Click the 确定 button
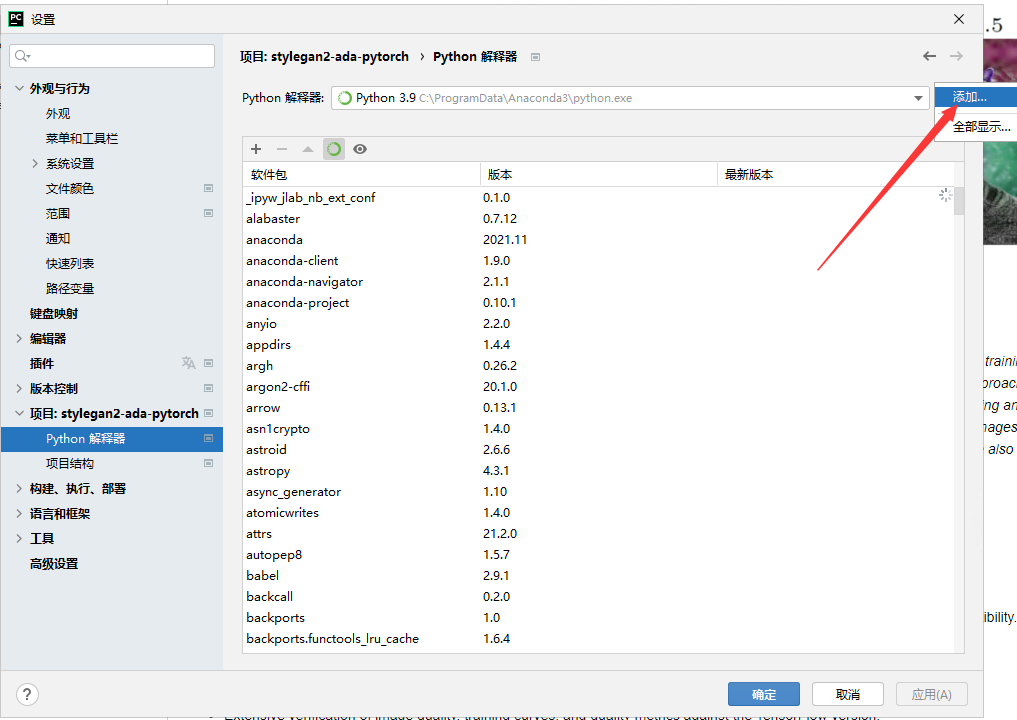1017x720 pixels. (x=763, y=694)
